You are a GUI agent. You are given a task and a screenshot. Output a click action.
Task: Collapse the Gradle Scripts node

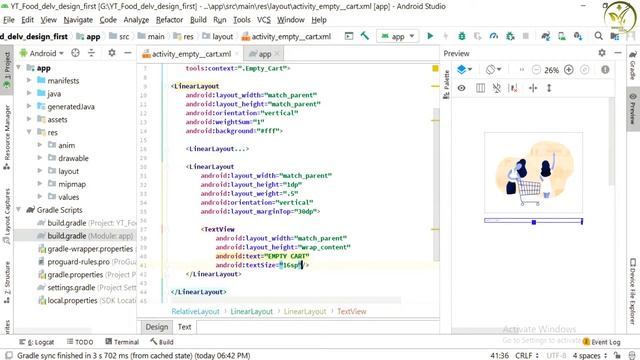[x=18, y=209]
